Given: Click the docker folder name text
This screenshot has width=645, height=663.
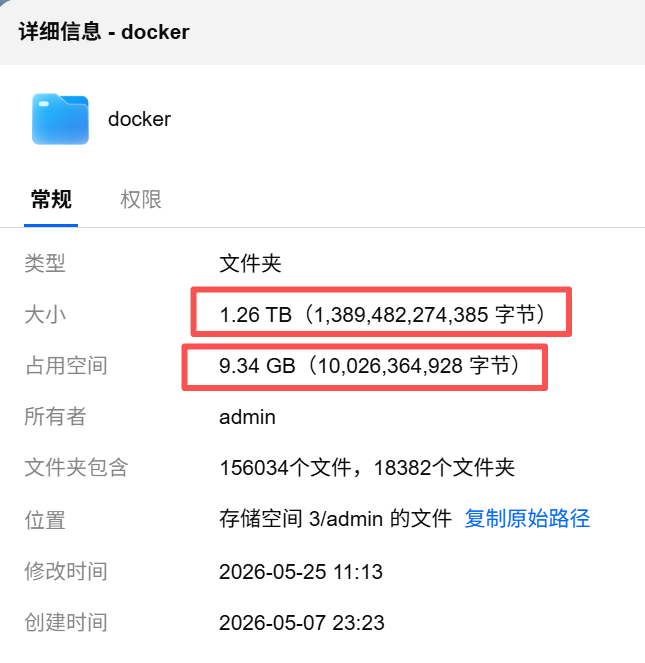Looking at the screenshot, I should coord(140,119).
